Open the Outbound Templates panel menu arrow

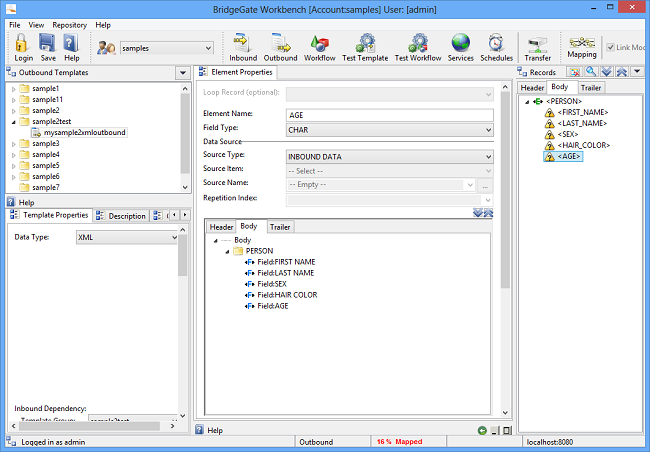183,73
